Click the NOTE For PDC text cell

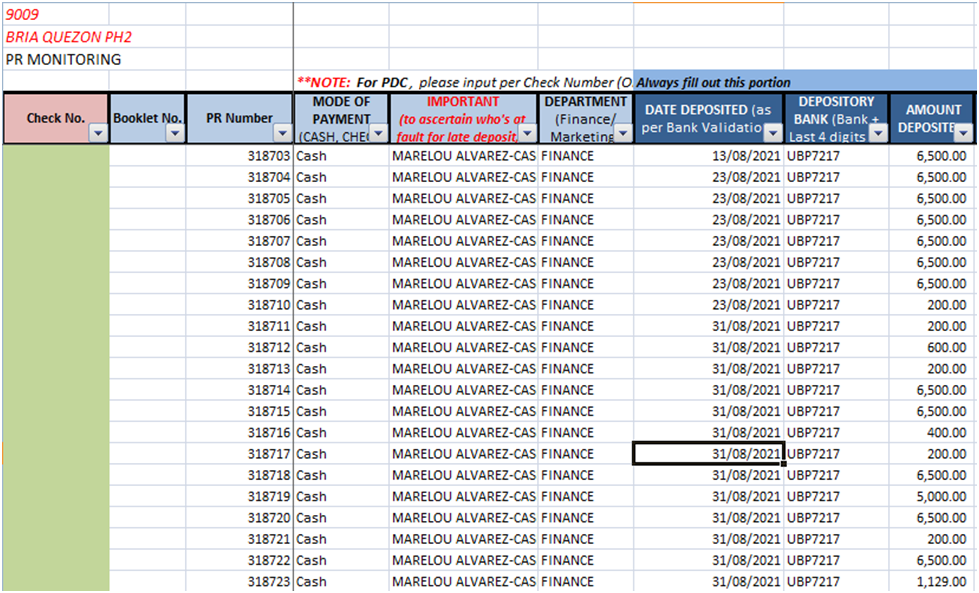463,82
